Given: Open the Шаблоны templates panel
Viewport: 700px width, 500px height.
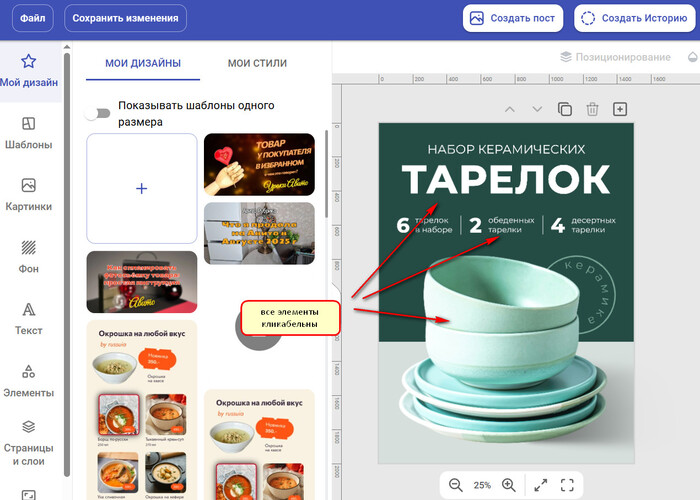Looking at the screenshot, I should [29, 133].
